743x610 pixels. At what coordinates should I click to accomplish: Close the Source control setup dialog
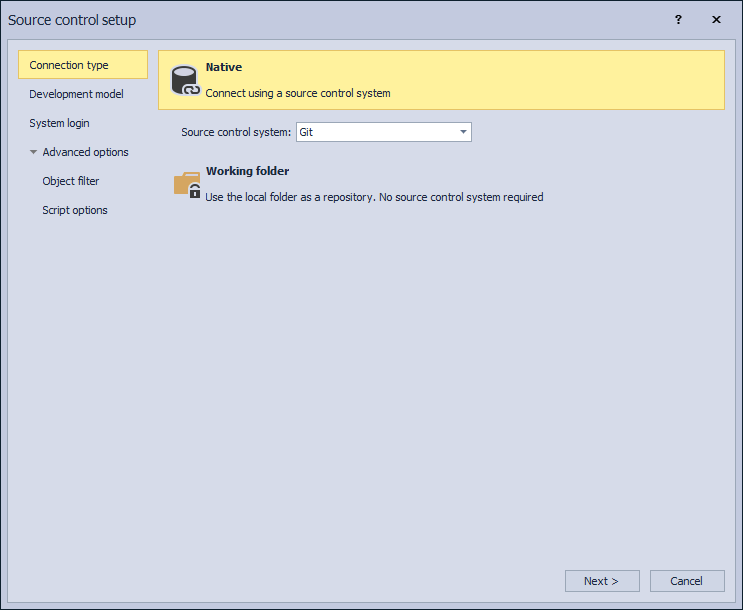pyautogui.click(x=716, y=19)
